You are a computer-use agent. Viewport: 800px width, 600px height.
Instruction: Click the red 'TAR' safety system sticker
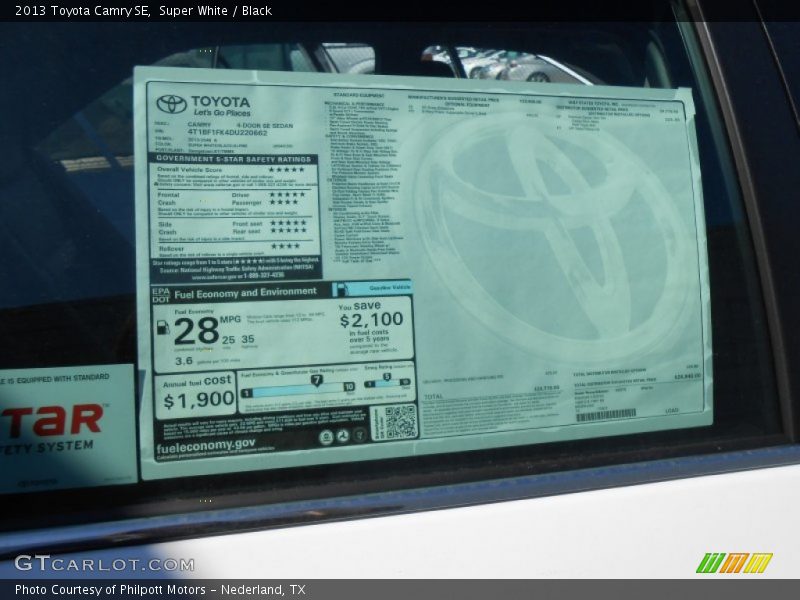click(x=53, y=420)
